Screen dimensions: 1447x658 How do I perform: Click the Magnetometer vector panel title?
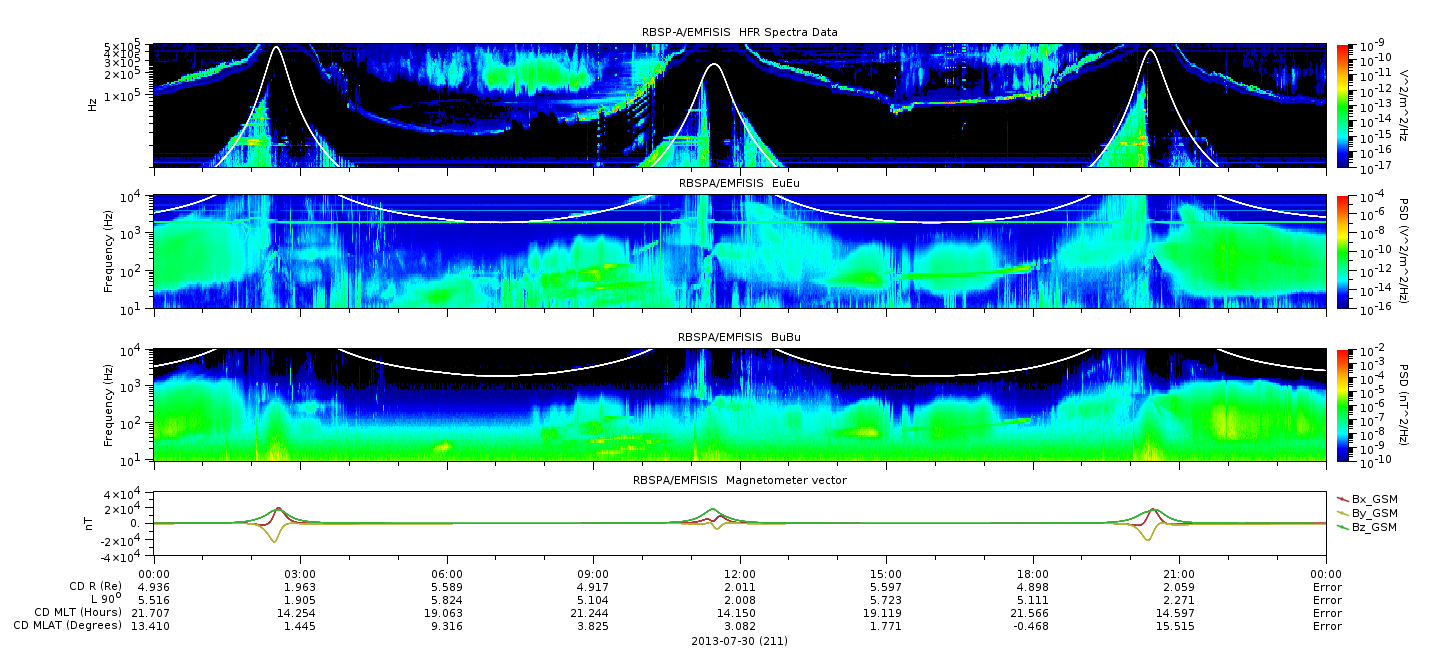(740, 480)
